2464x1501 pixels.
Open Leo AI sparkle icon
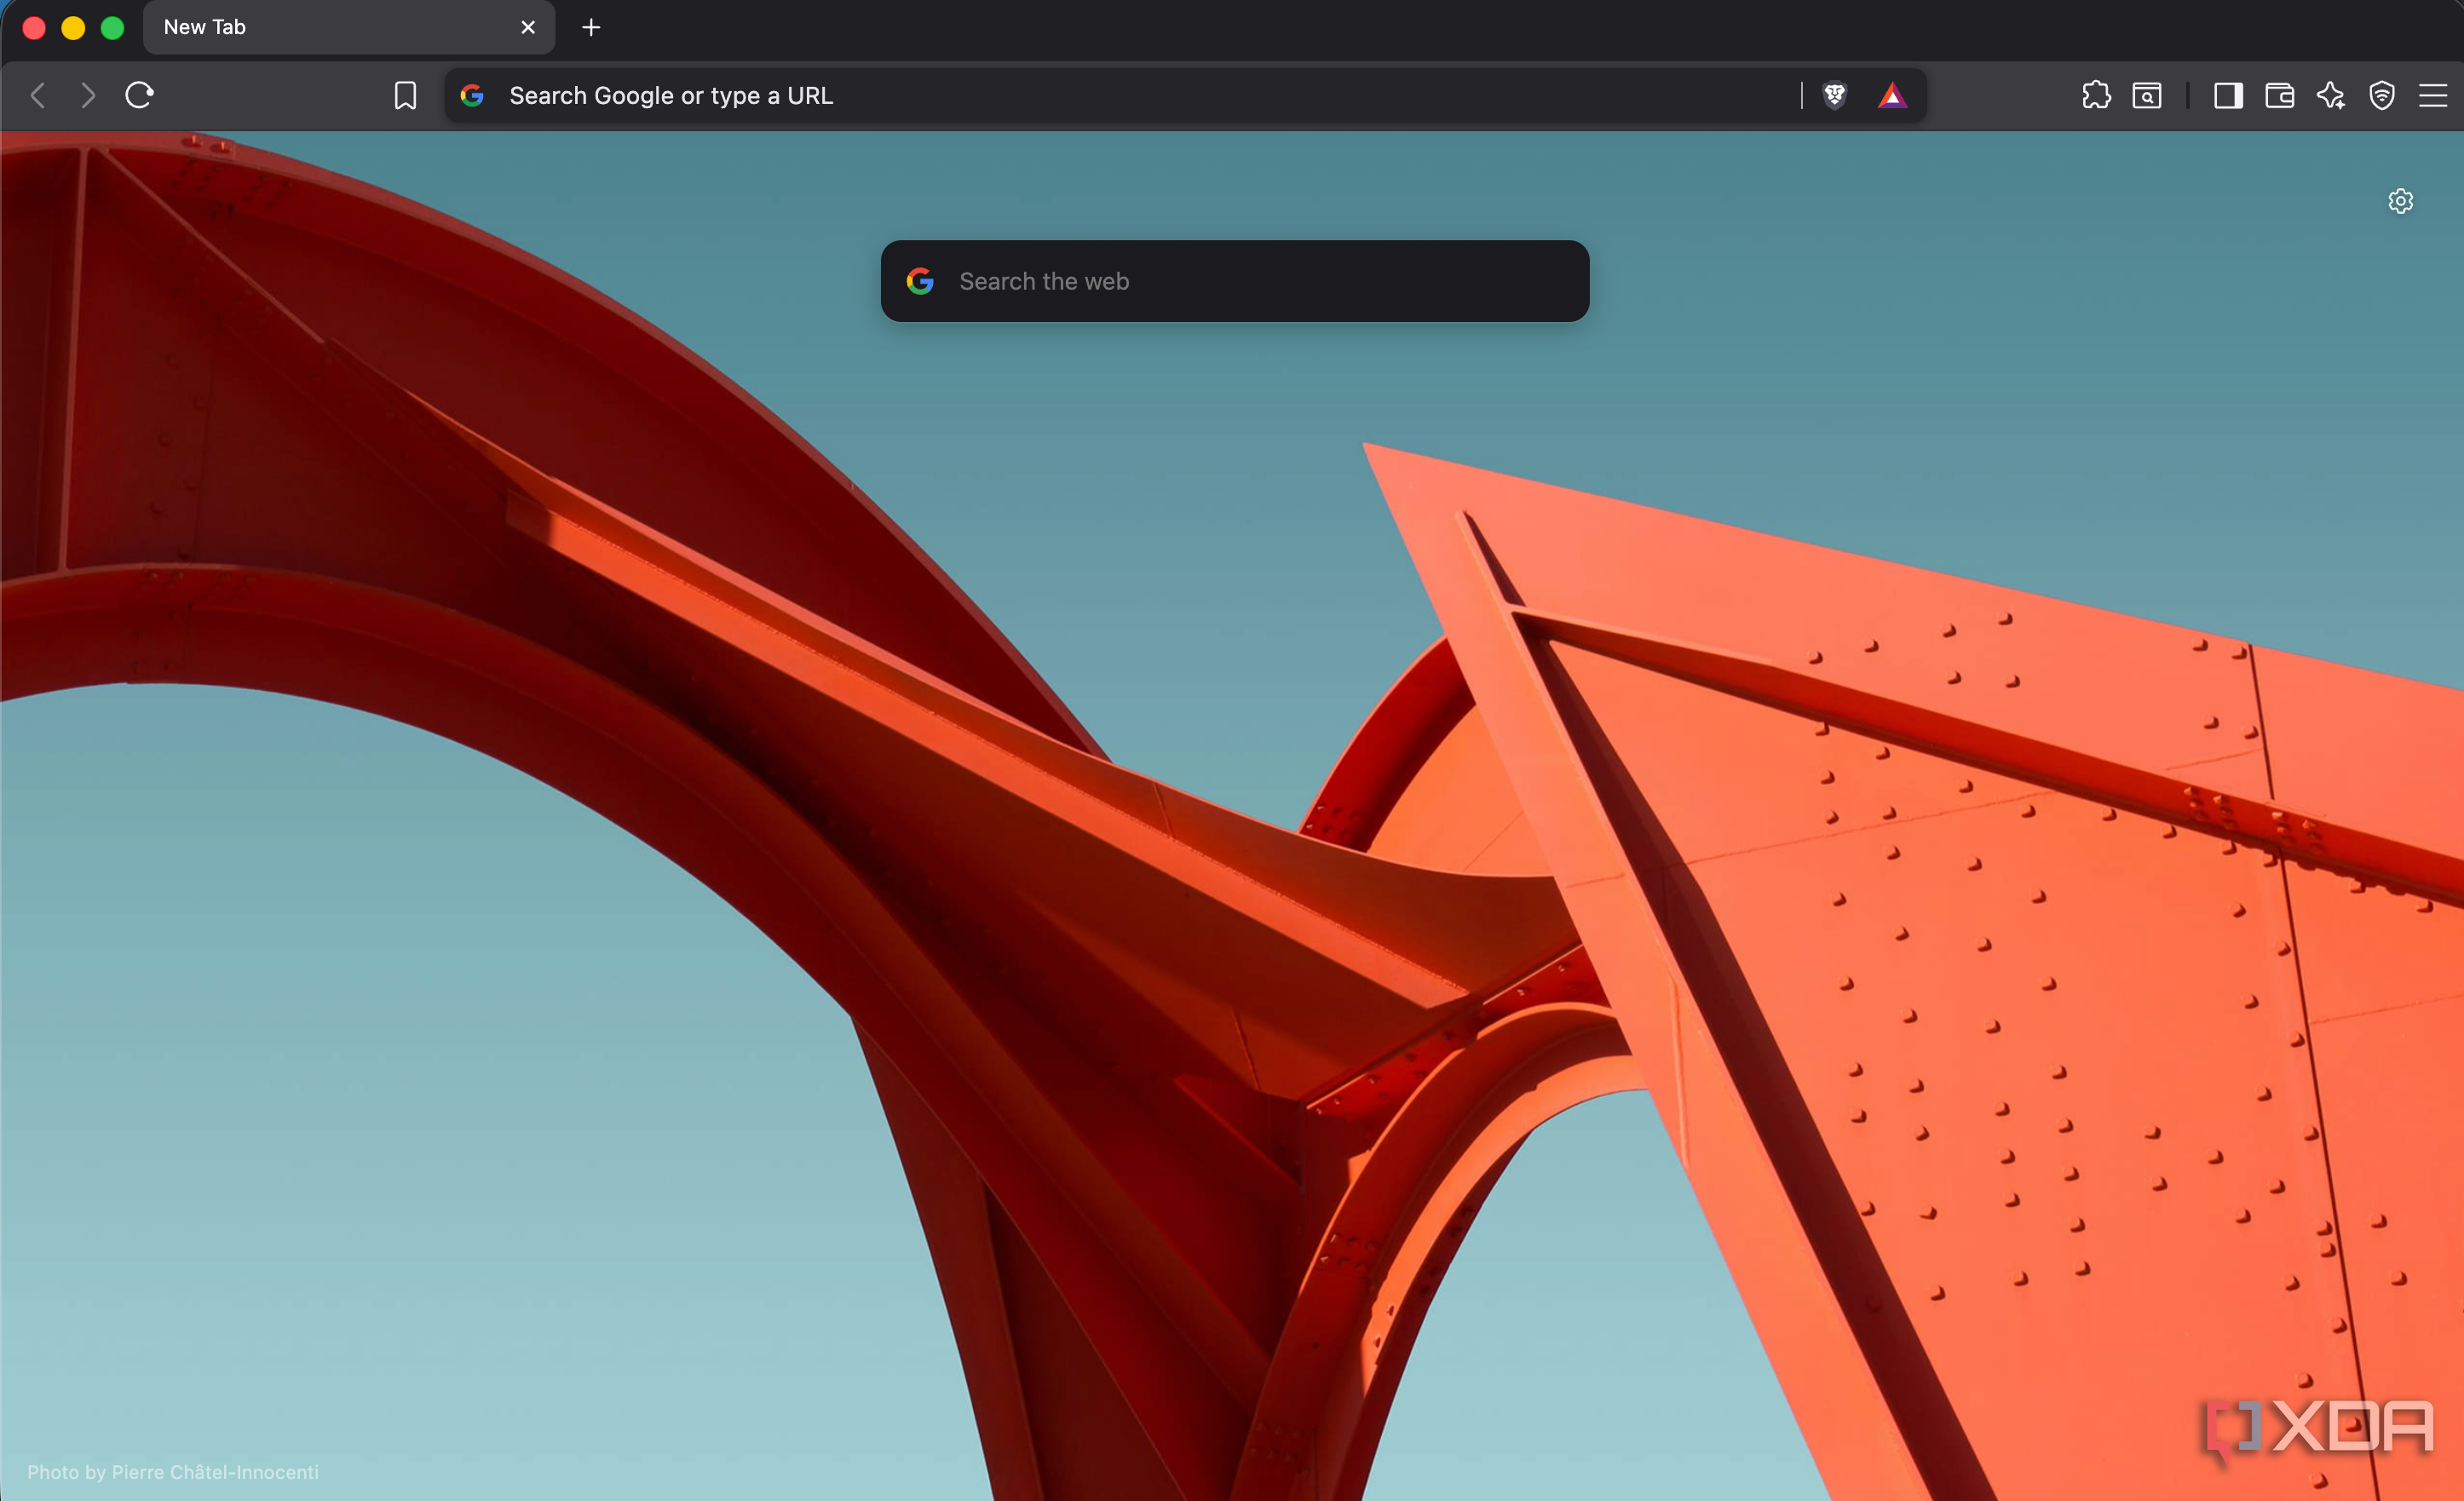point(2331,96)
